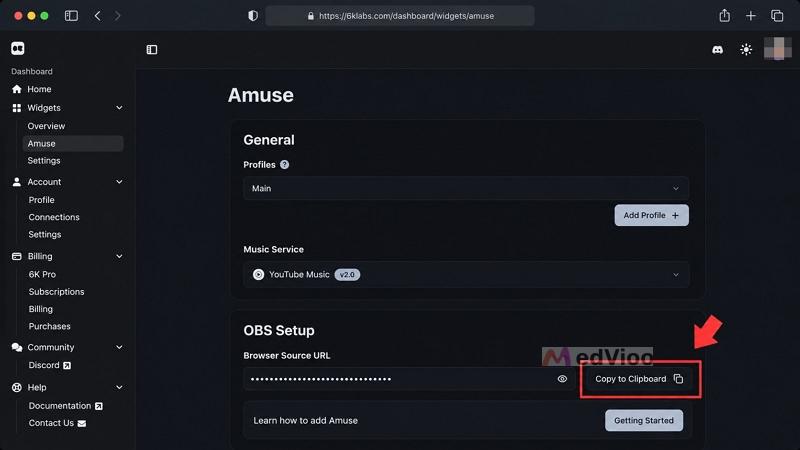The width and height of the screenshot is (800, 450).
Task: Click the v2.0 version badge
Action: point(347,274)
